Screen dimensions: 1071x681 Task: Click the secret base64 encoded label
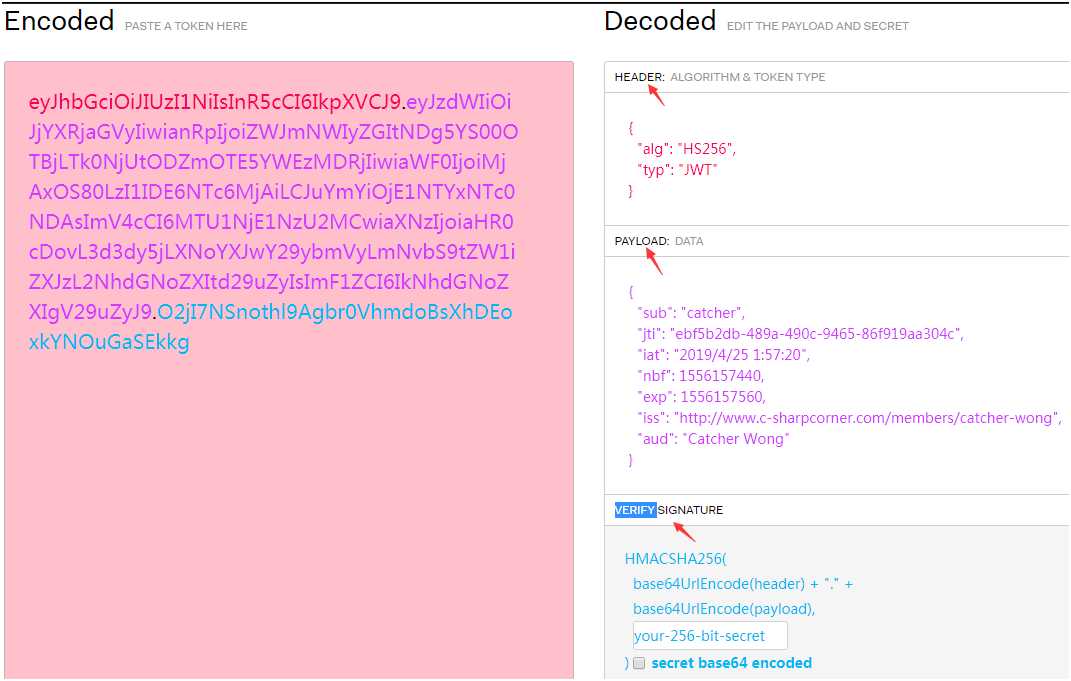(732, 663)
